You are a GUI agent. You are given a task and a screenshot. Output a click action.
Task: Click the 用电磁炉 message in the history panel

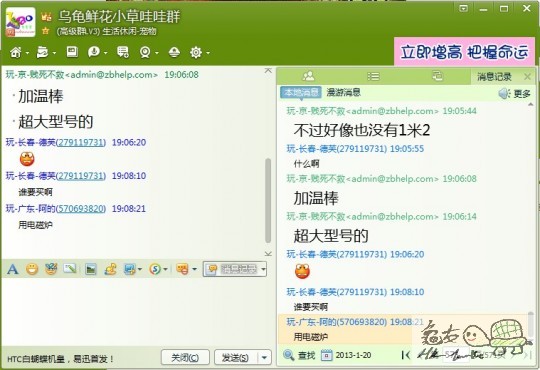coord(311,337)
